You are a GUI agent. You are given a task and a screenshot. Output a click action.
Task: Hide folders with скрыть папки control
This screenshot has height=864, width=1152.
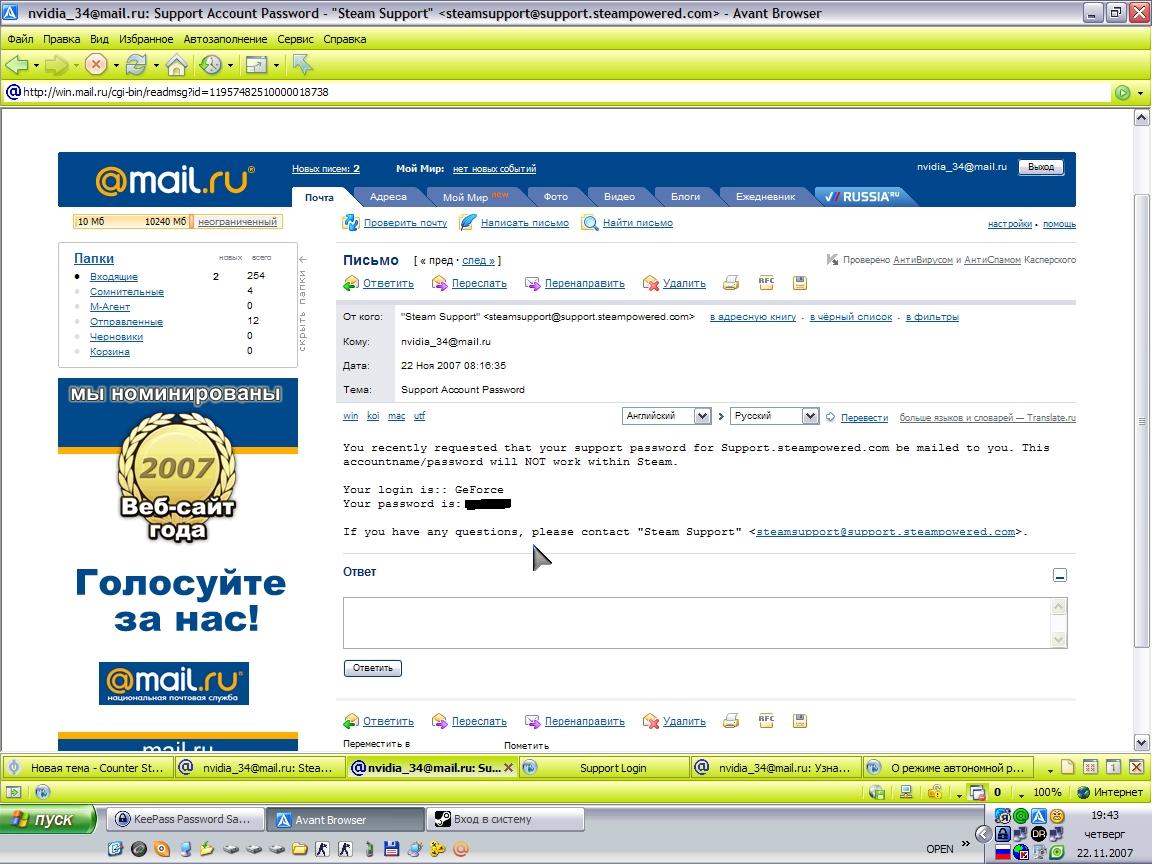(x=302, y=303)
